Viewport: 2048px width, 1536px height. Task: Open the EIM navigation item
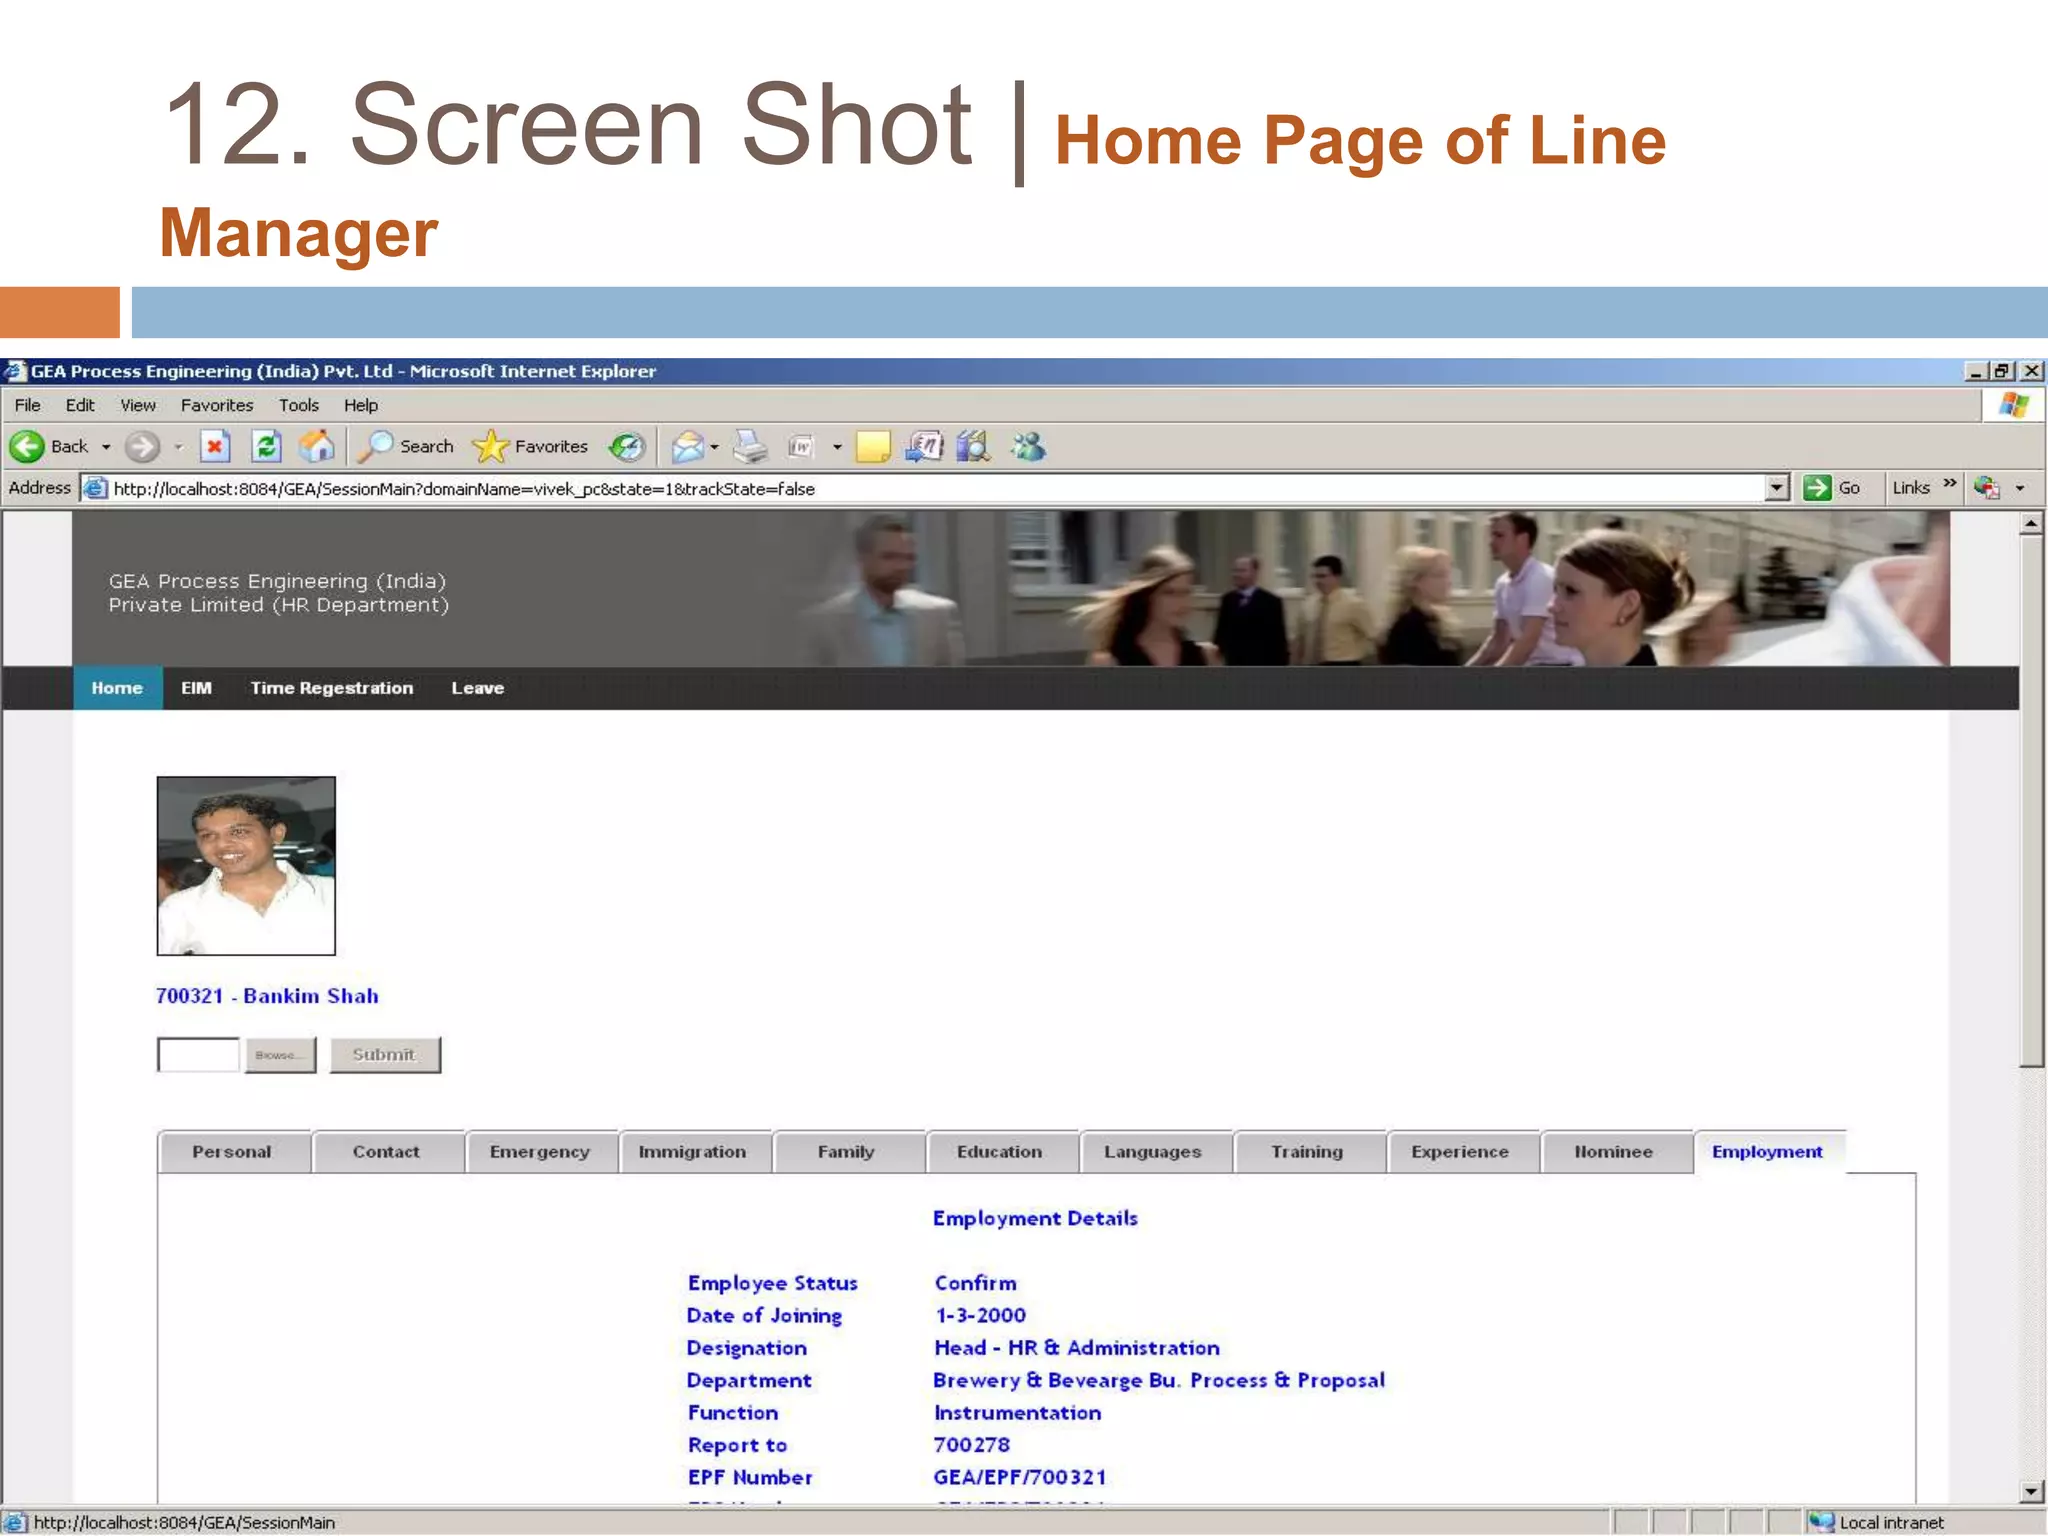pos(196,688)
